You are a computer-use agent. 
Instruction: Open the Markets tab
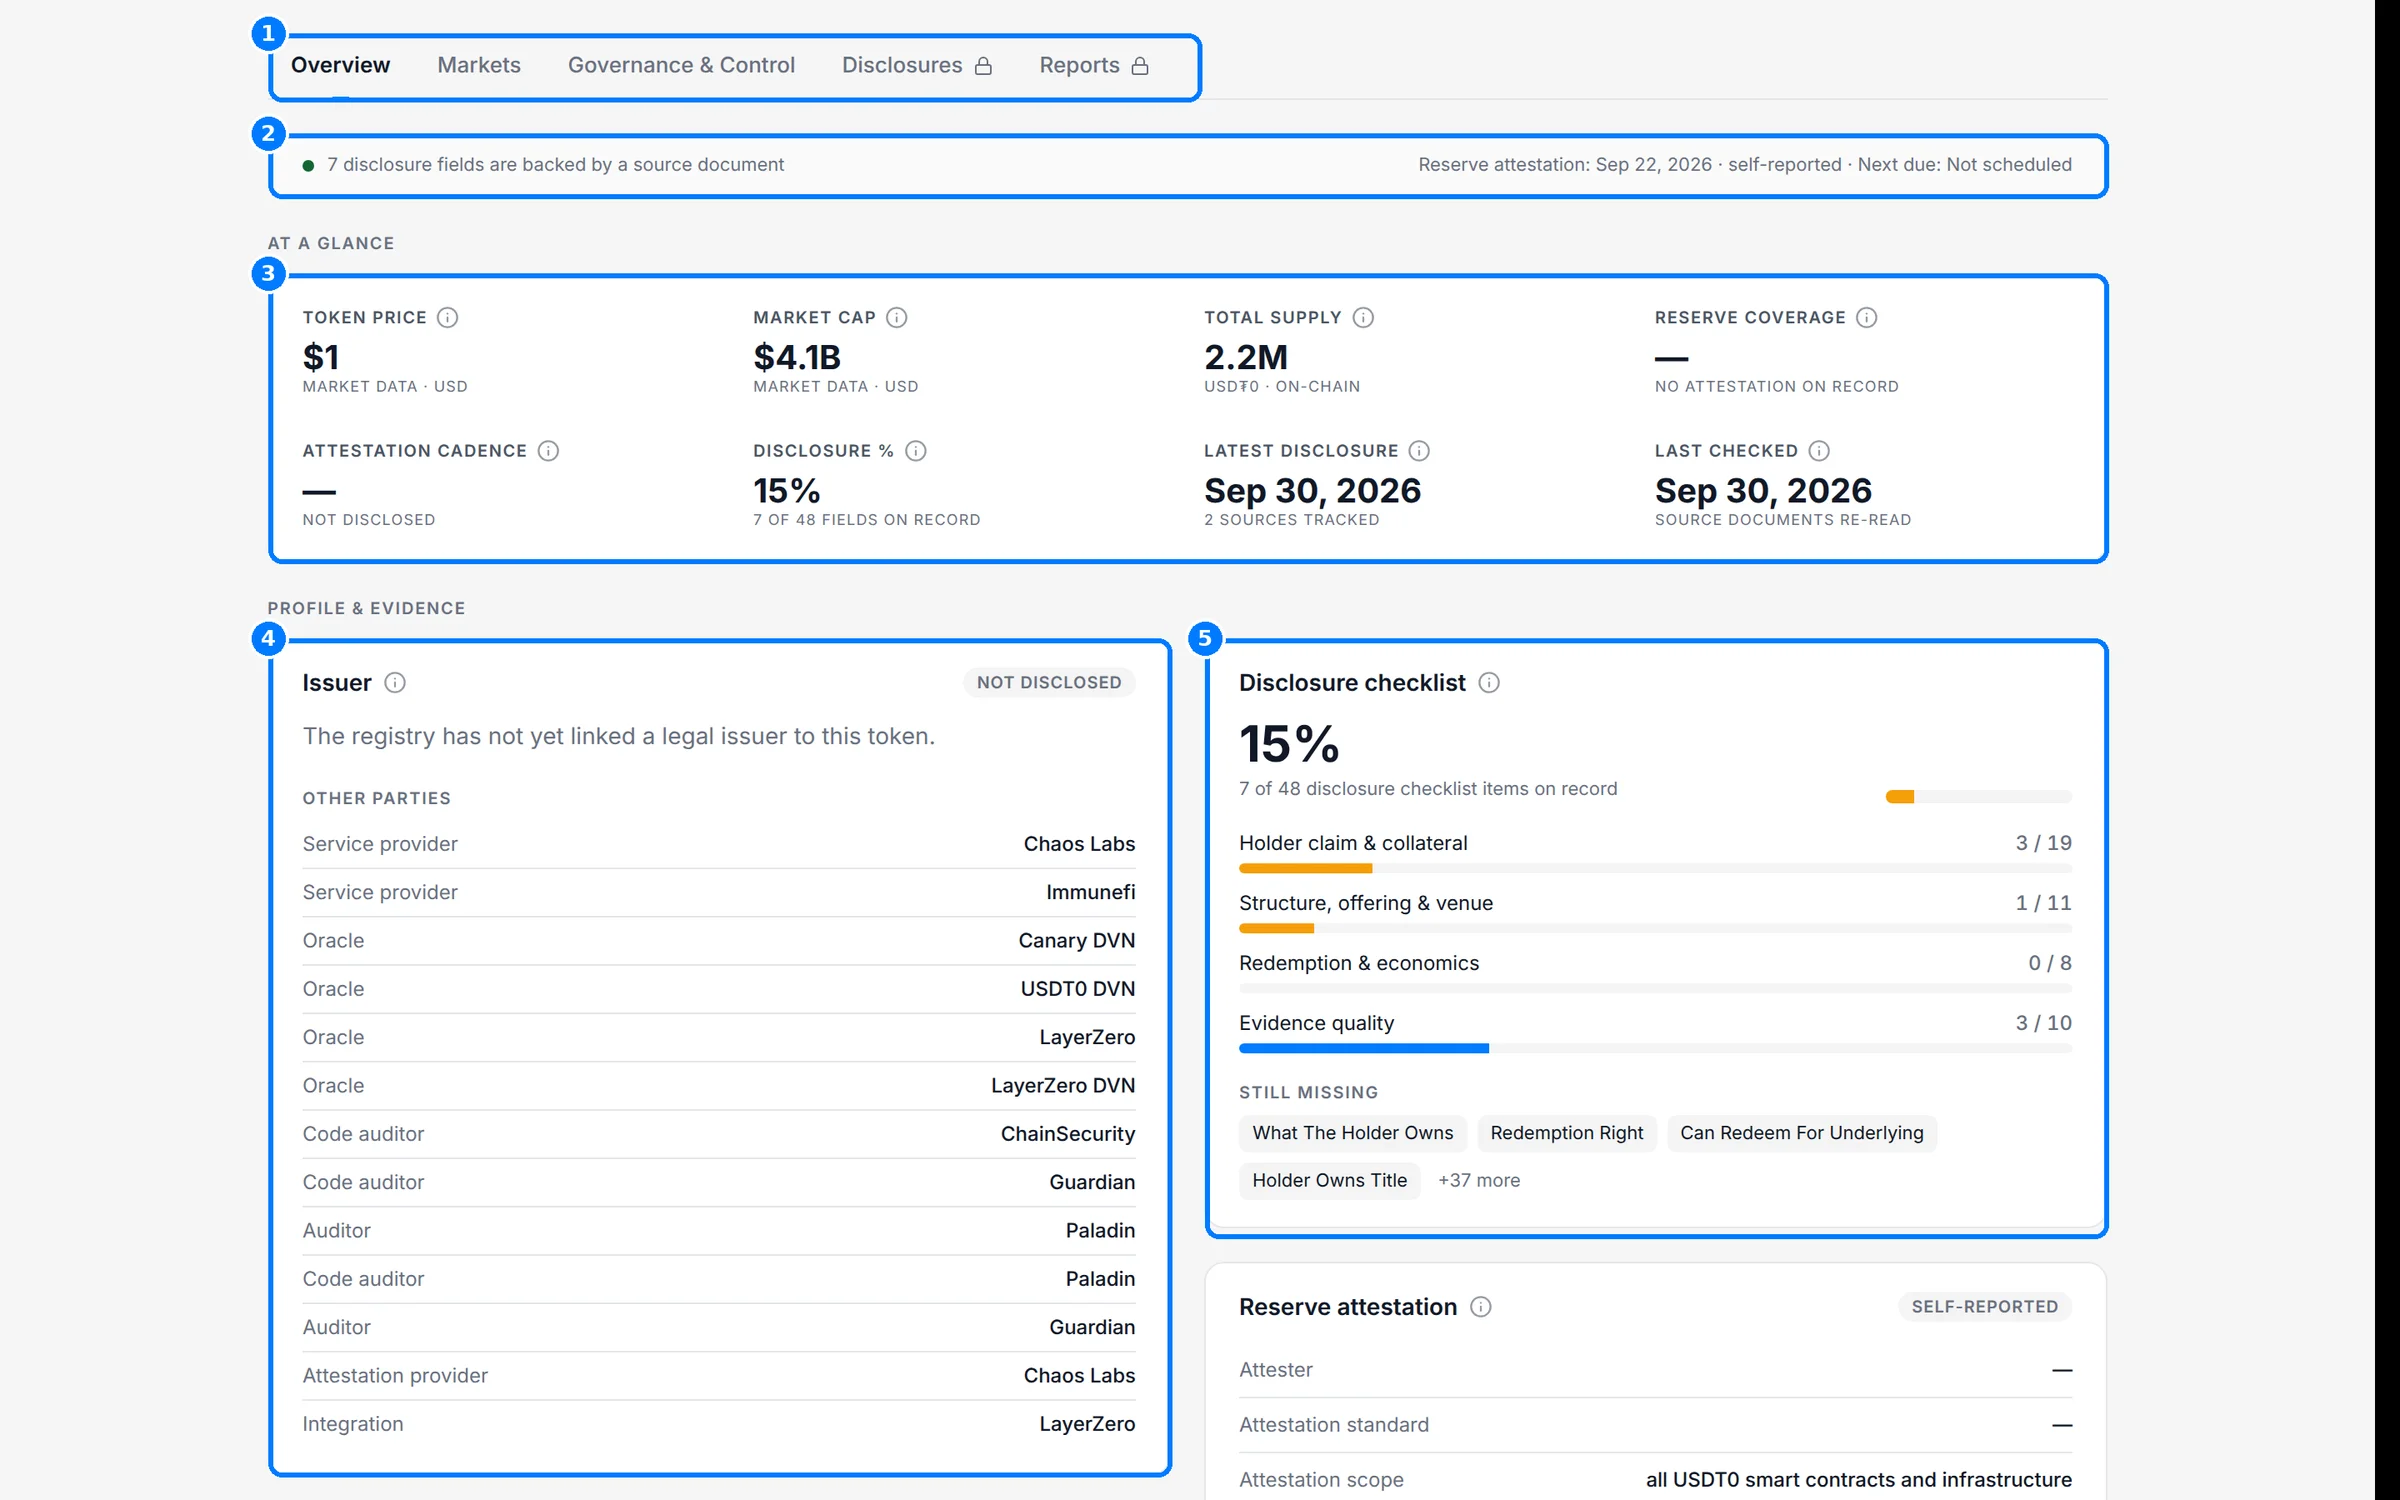coord(479,65)
